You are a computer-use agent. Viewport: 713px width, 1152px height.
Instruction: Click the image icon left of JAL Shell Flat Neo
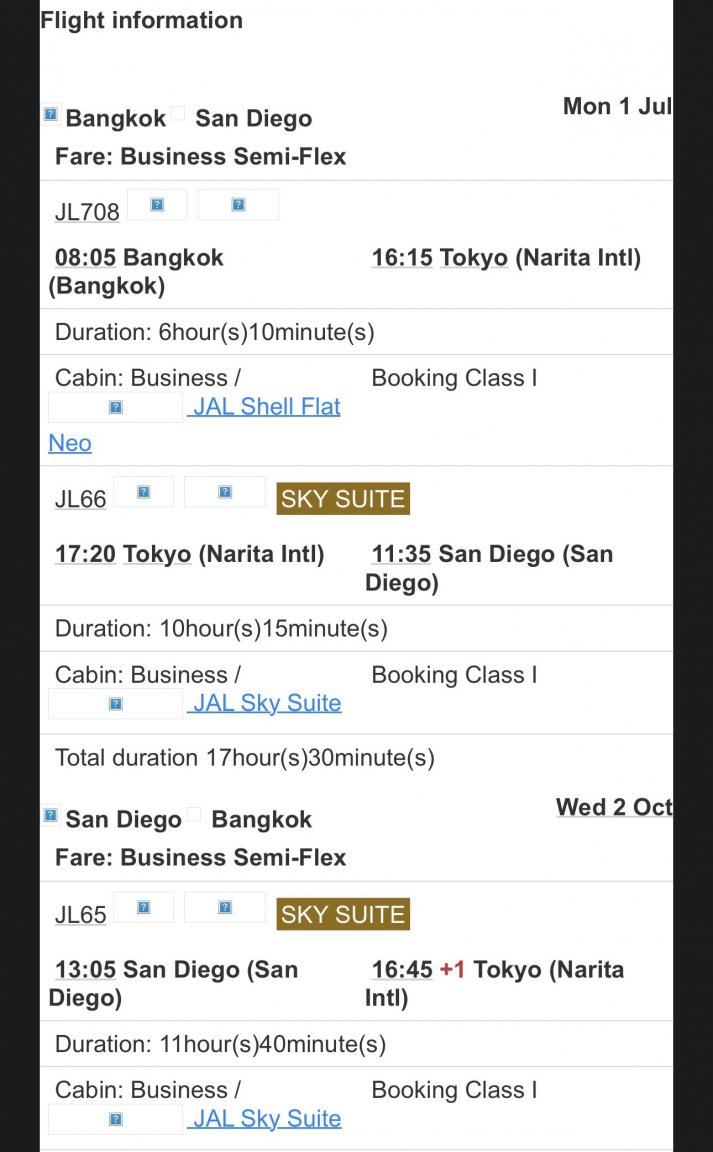pos(115,407)
